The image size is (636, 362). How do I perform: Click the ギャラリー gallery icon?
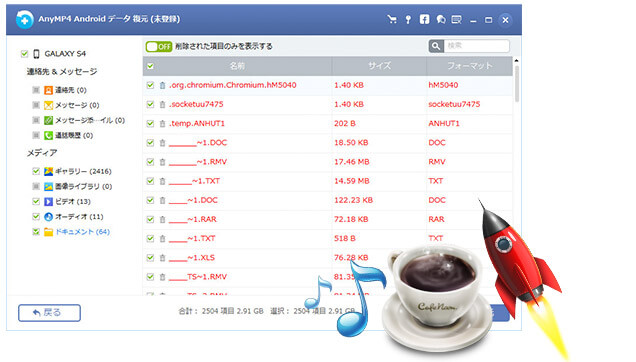(48, 171)
